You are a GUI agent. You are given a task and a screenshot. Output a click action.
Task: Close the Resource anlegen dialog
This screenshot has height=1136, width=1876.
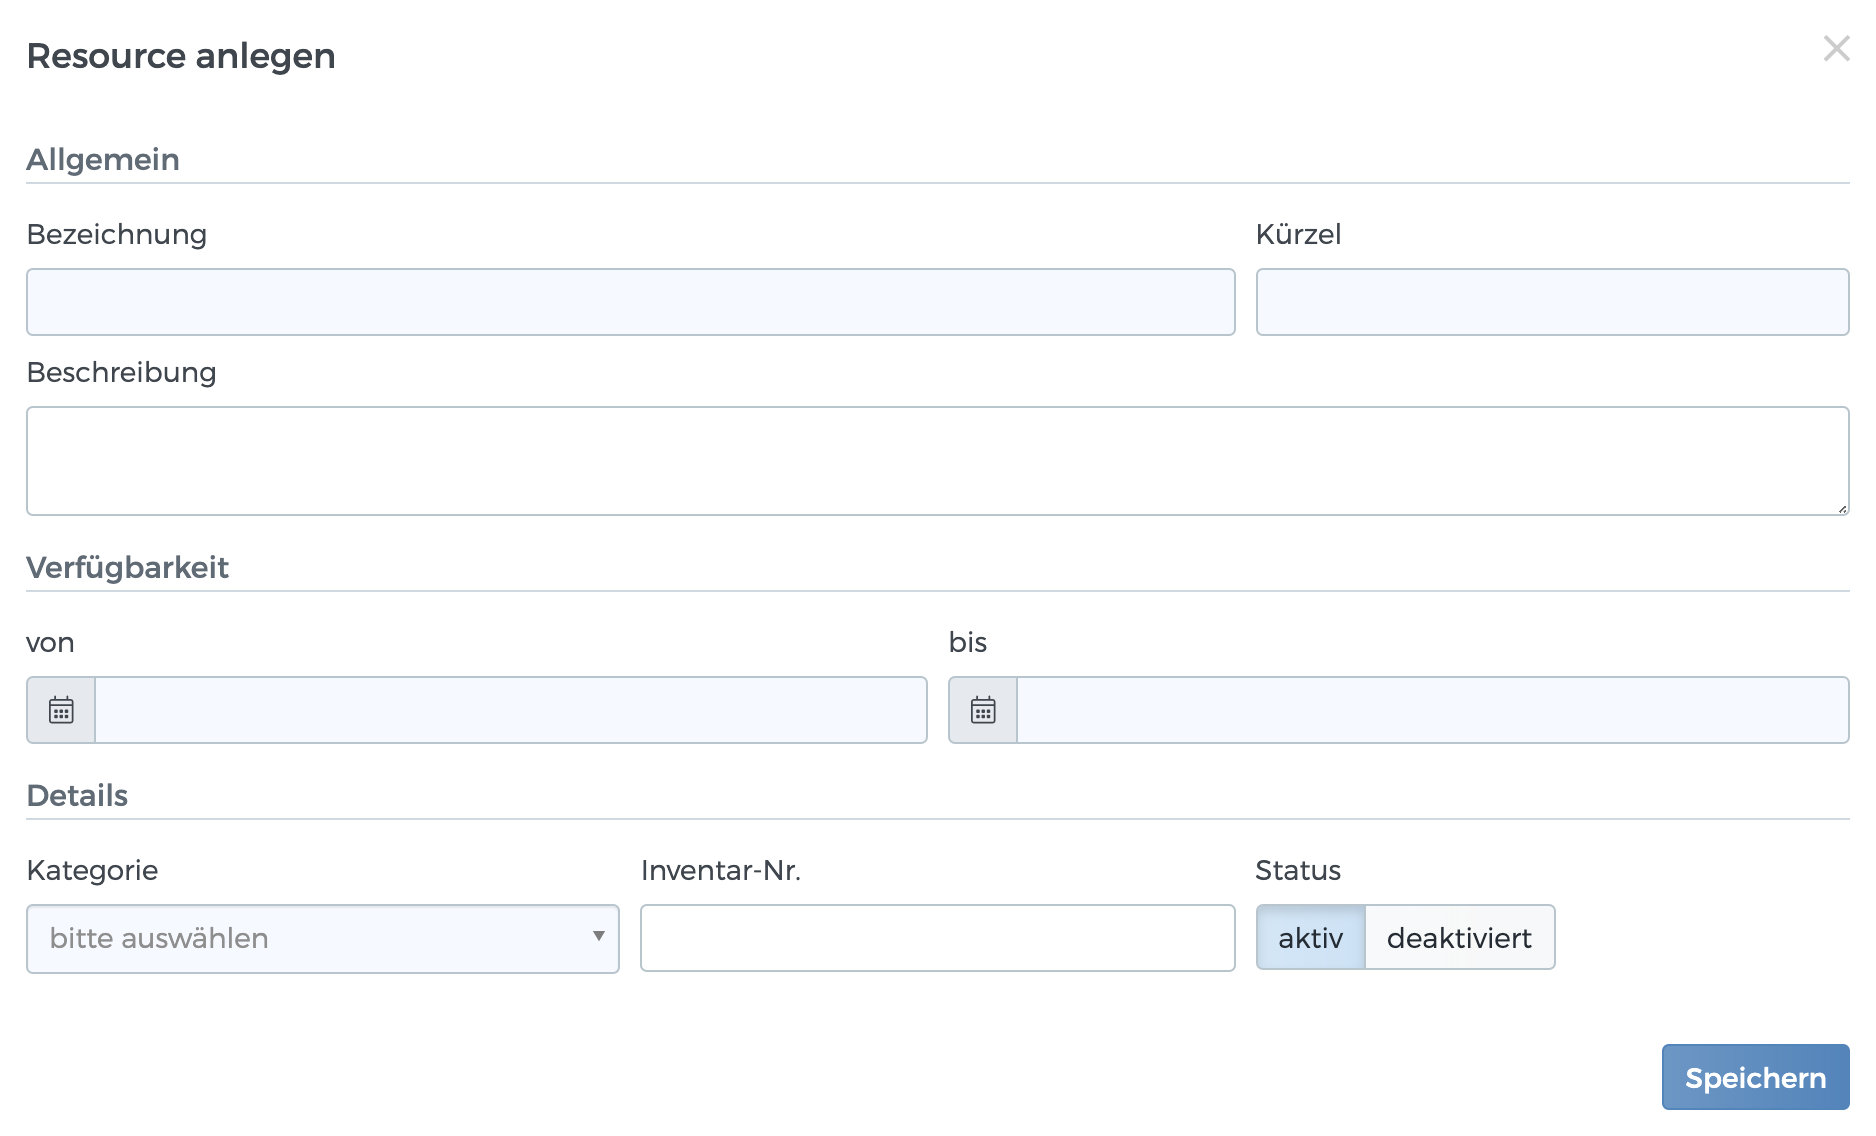[1835, 48]
